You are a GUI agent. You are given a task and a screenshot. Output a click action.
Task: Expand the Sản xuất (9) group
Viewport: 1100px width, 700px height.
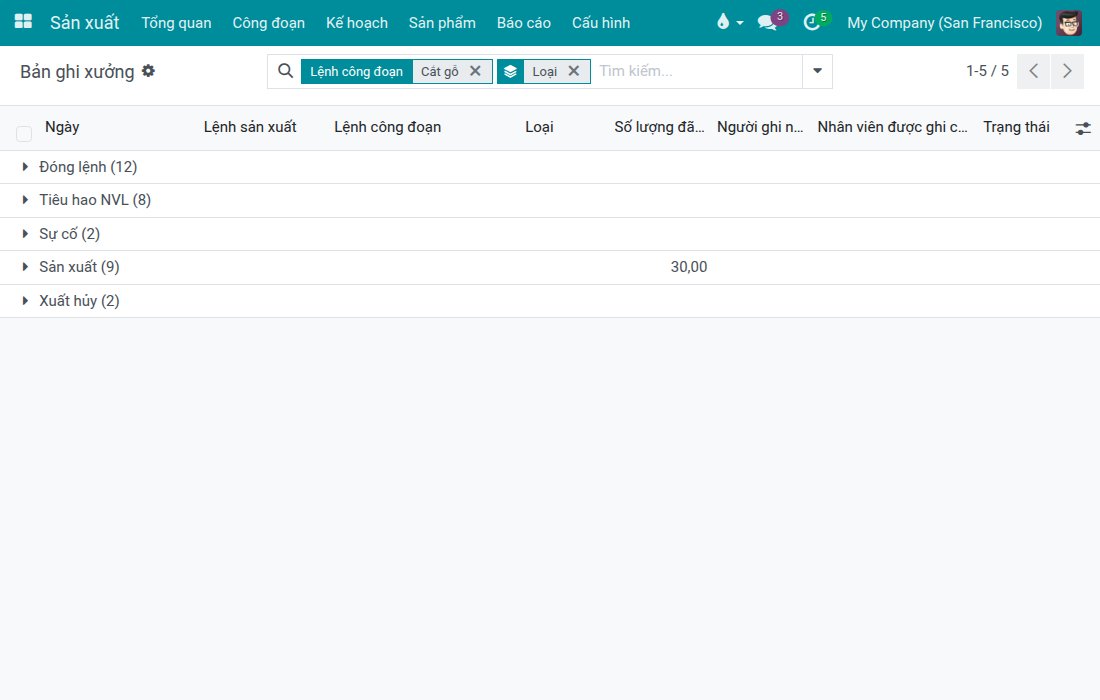tap(550, 267)
